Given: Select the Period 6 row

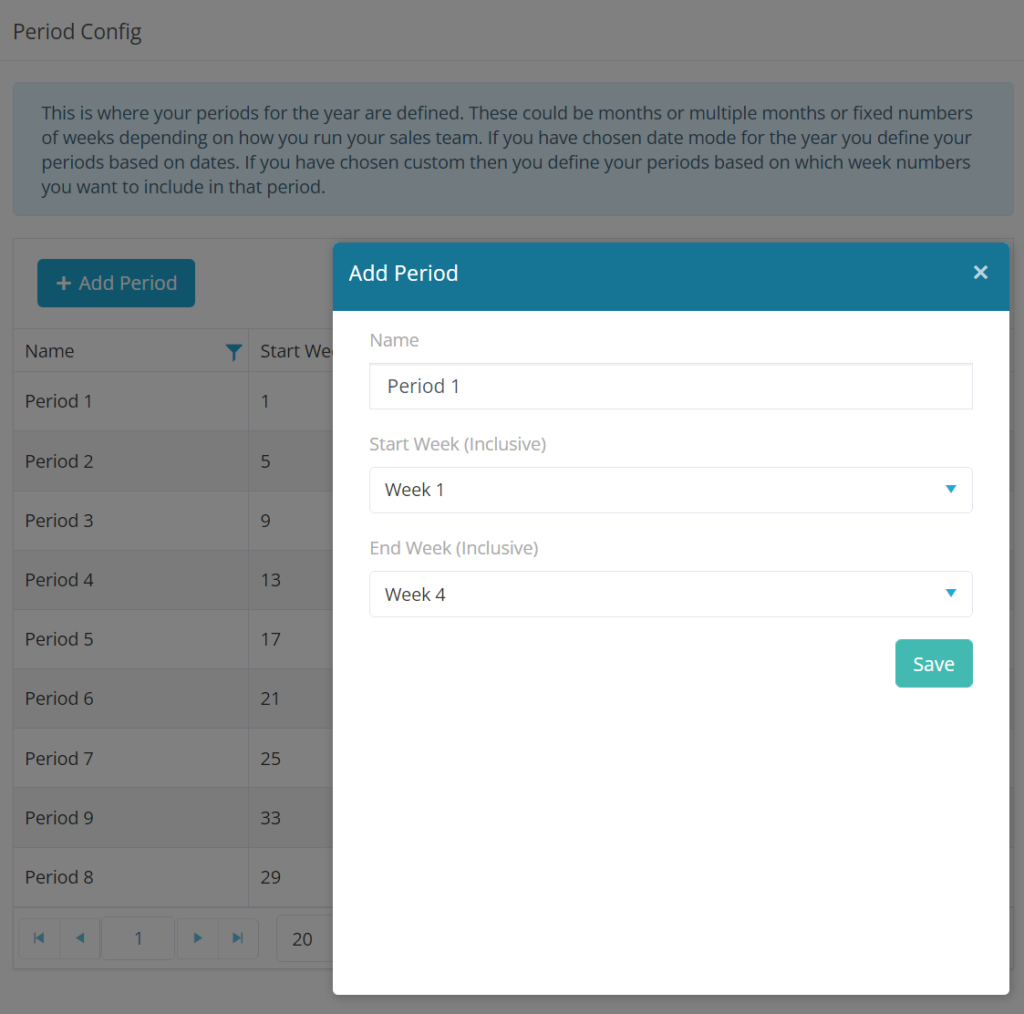Looking at the screenshot, I should pyautogui.click(x=173, y=699).
